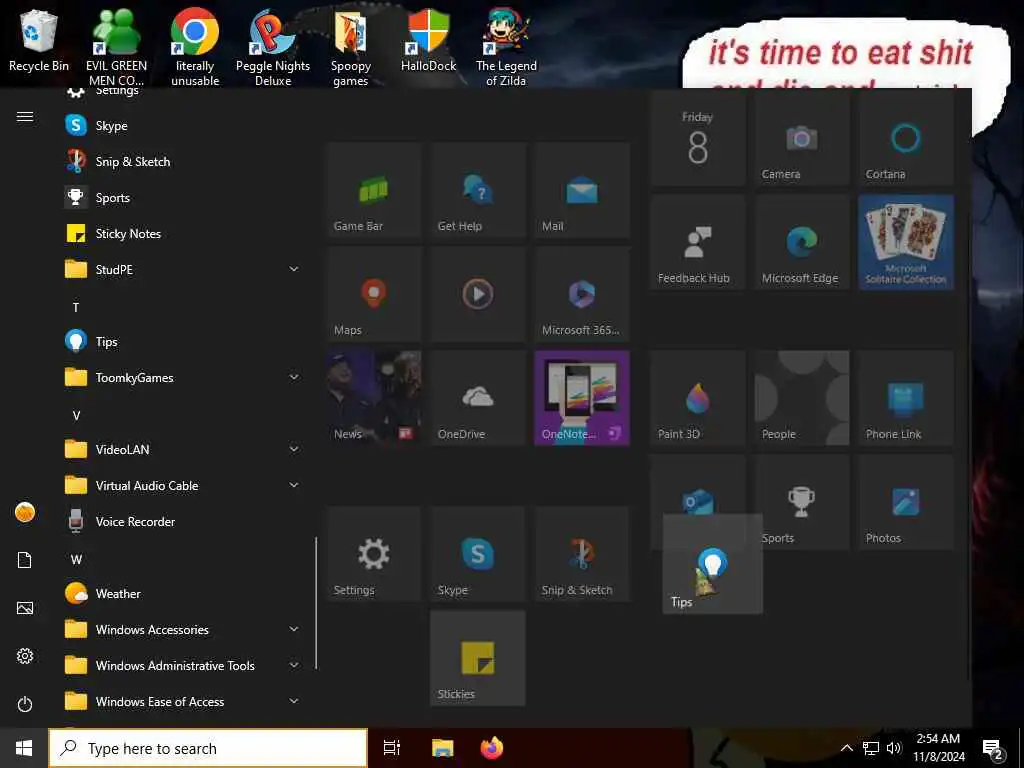The height and width of the screenshot is (768, 1024).
Task: Open the People tile
Action: [x=802, y=398]
